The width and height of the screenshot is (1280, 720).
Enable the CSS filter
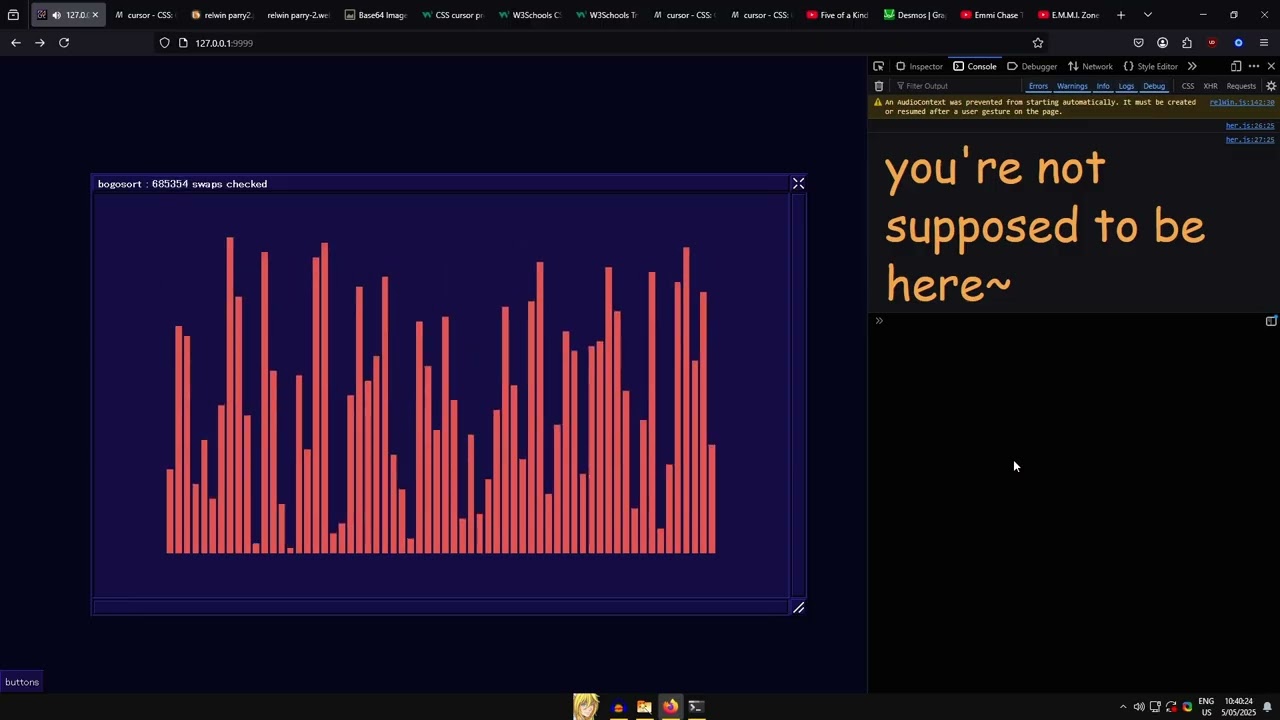[1188, 86]
